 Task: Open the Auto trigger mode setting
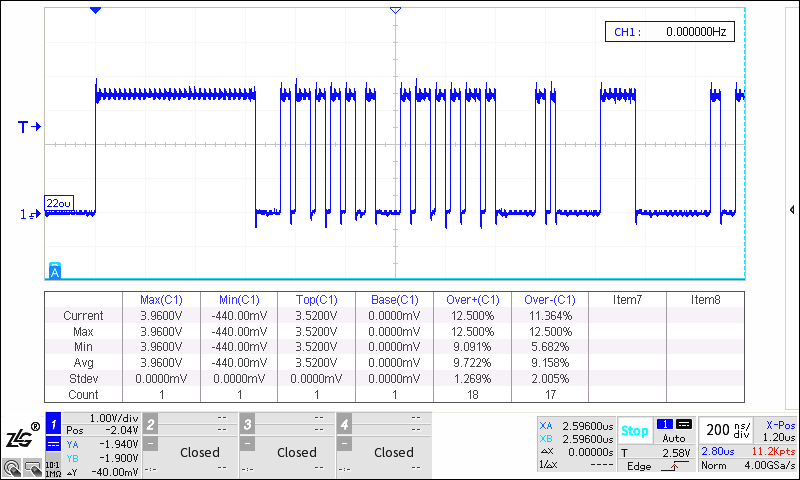coord(674,438)
